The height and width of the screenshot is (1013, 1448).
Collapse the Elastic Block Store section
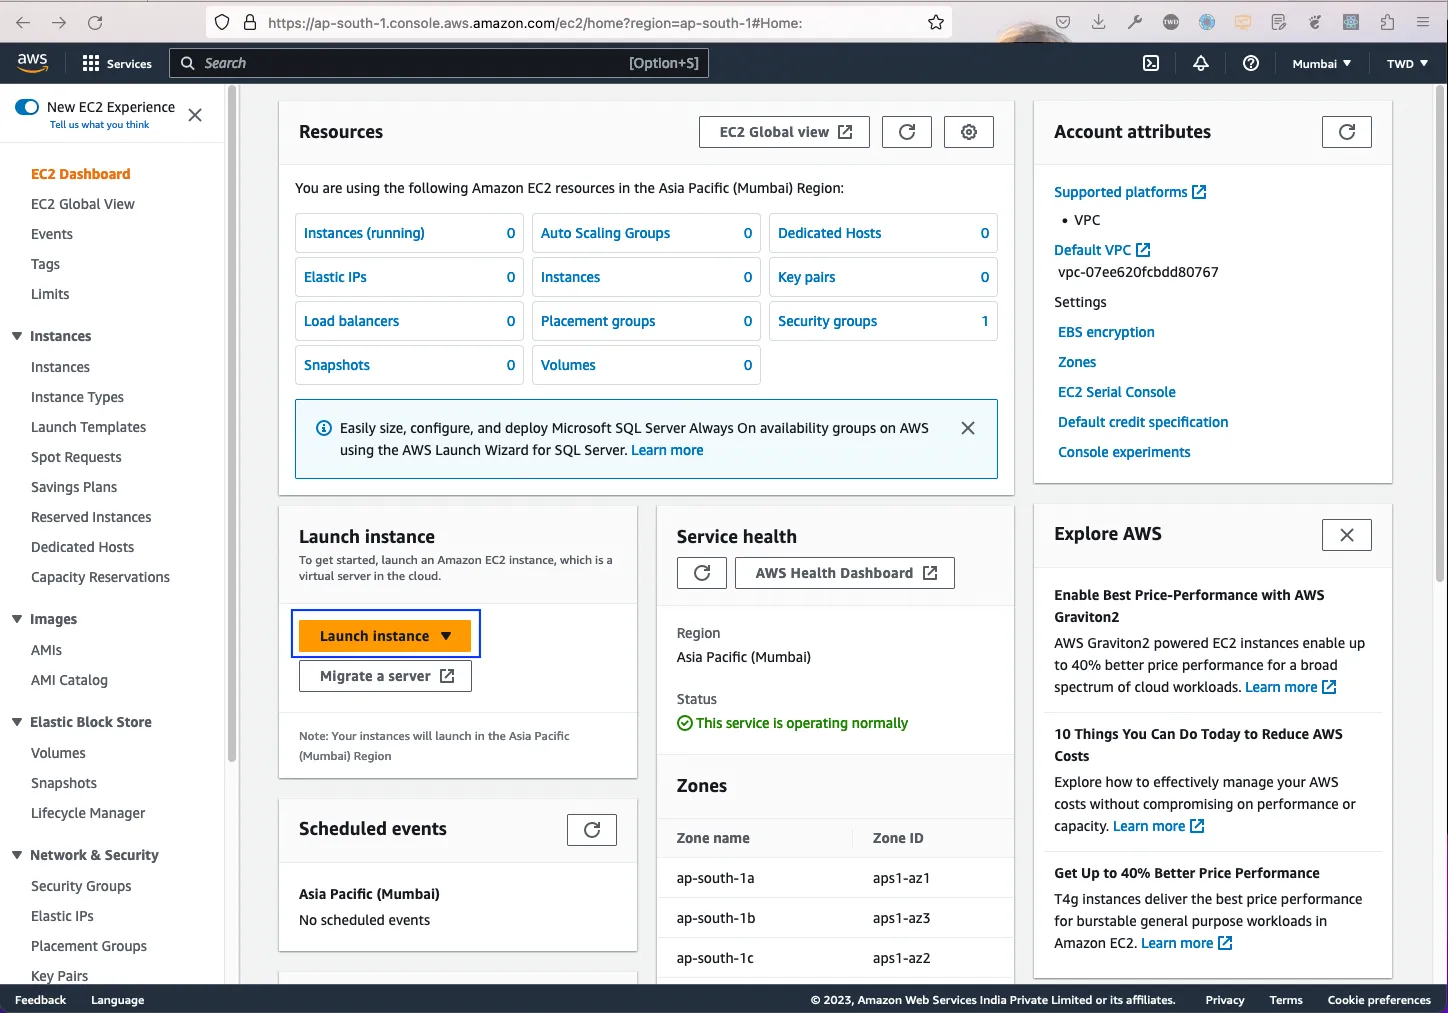[17, 722]
